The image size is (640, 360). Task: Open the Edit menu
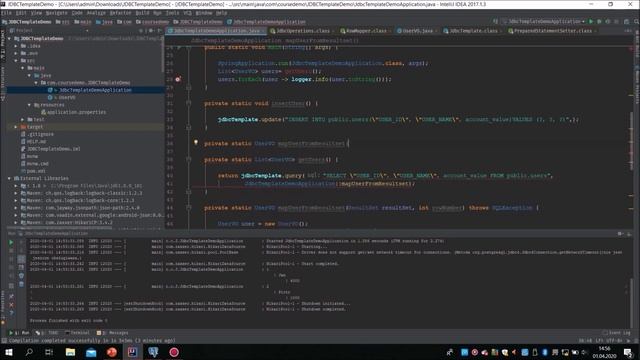(x=21, y=13)
